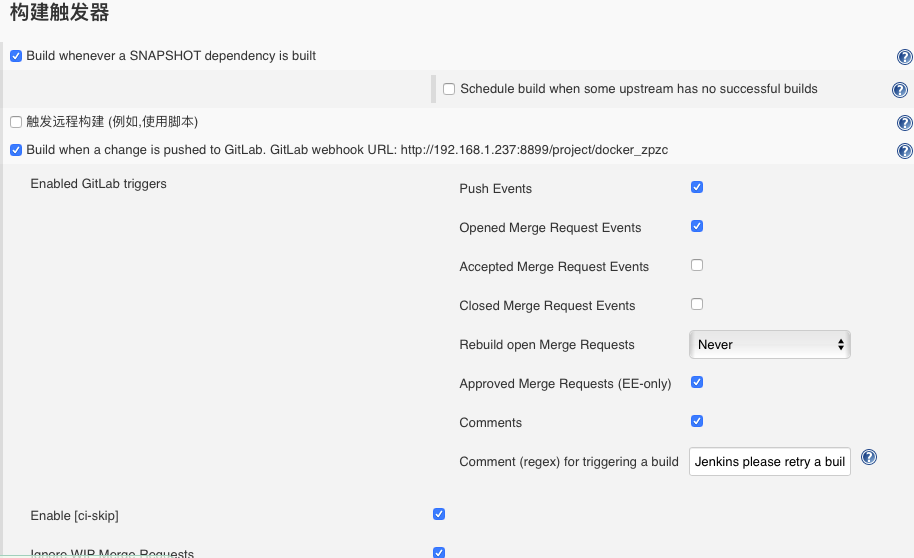Enable Accepted Merge Request Events
Image resolution: width=914 pixels, height=558 pixels.
click(x=697, y=265)
